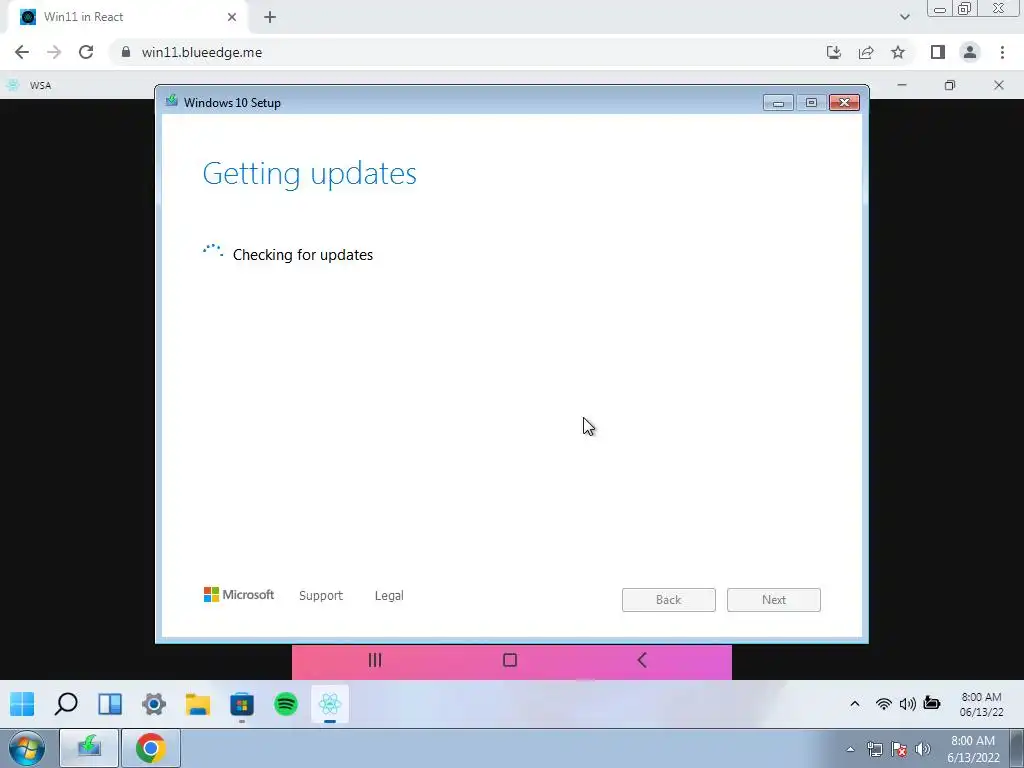Image resolution: width=1024 pixels, height=768 pixels.
Task: Open Search in the Win11 taskbar
Action: [x=66, y=704]
